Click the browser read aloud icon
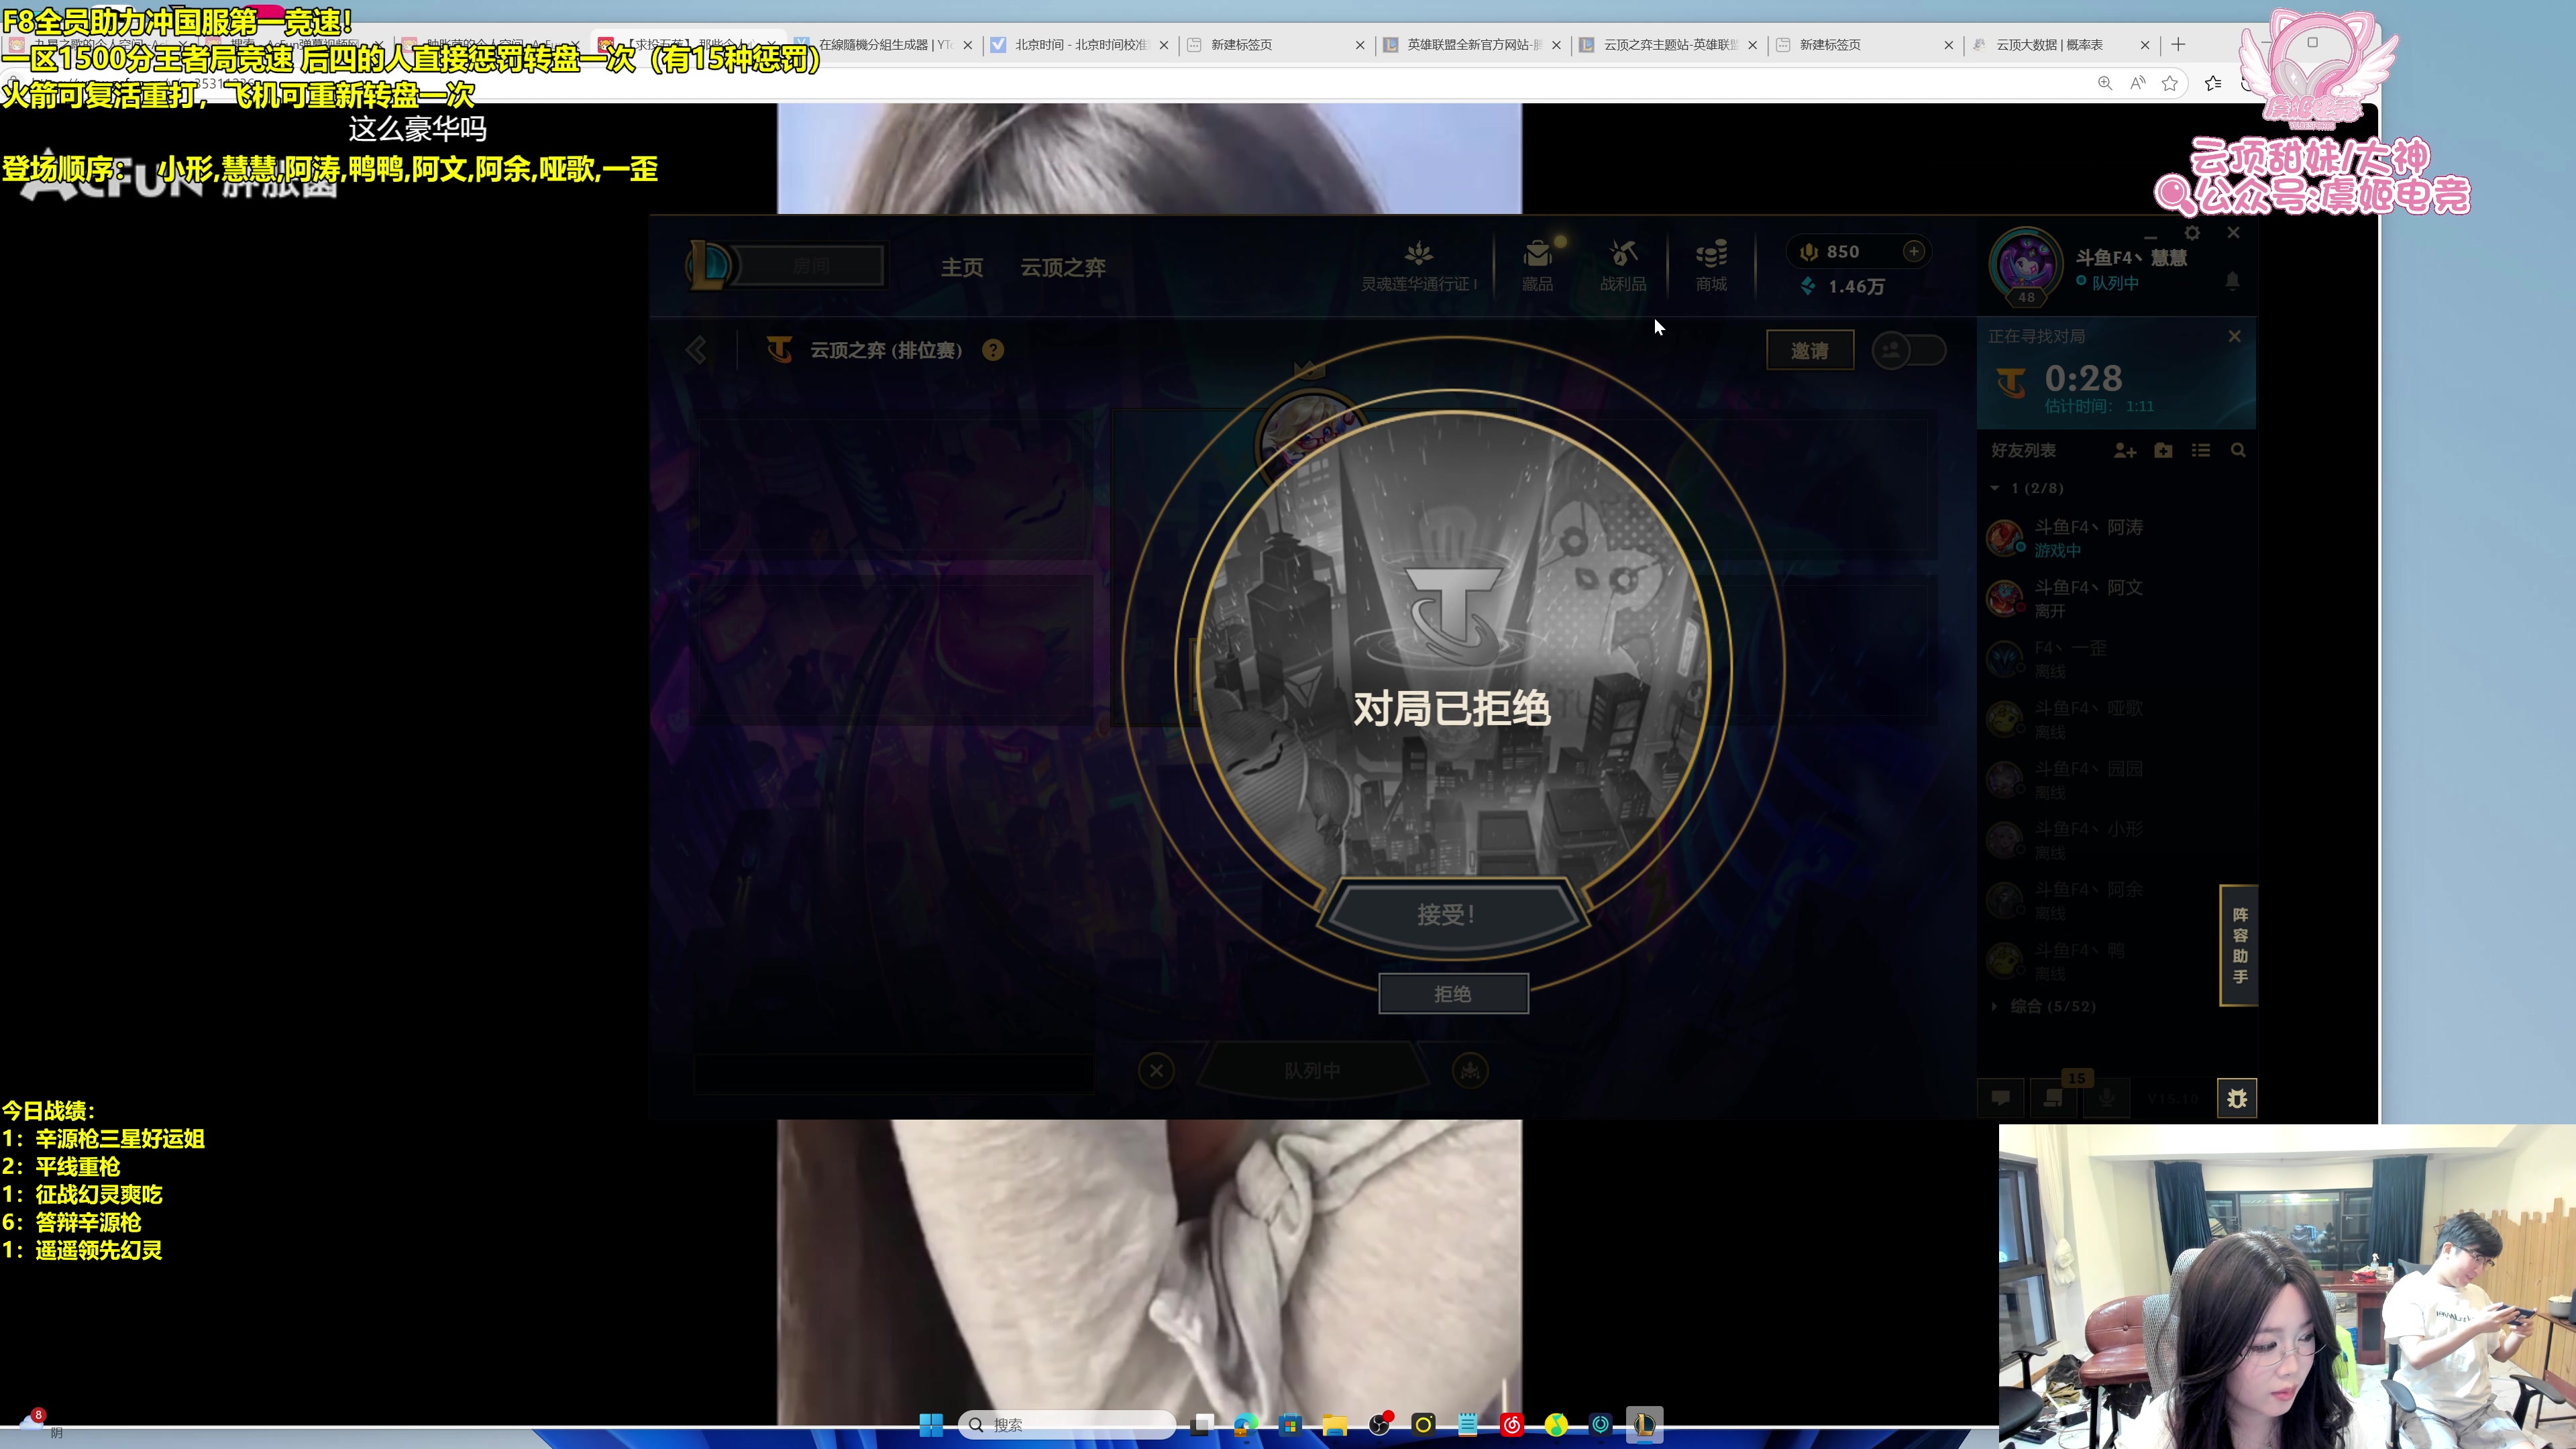The height and width of the screenshot is (1449, 2576). click(x=2137, y=83)
